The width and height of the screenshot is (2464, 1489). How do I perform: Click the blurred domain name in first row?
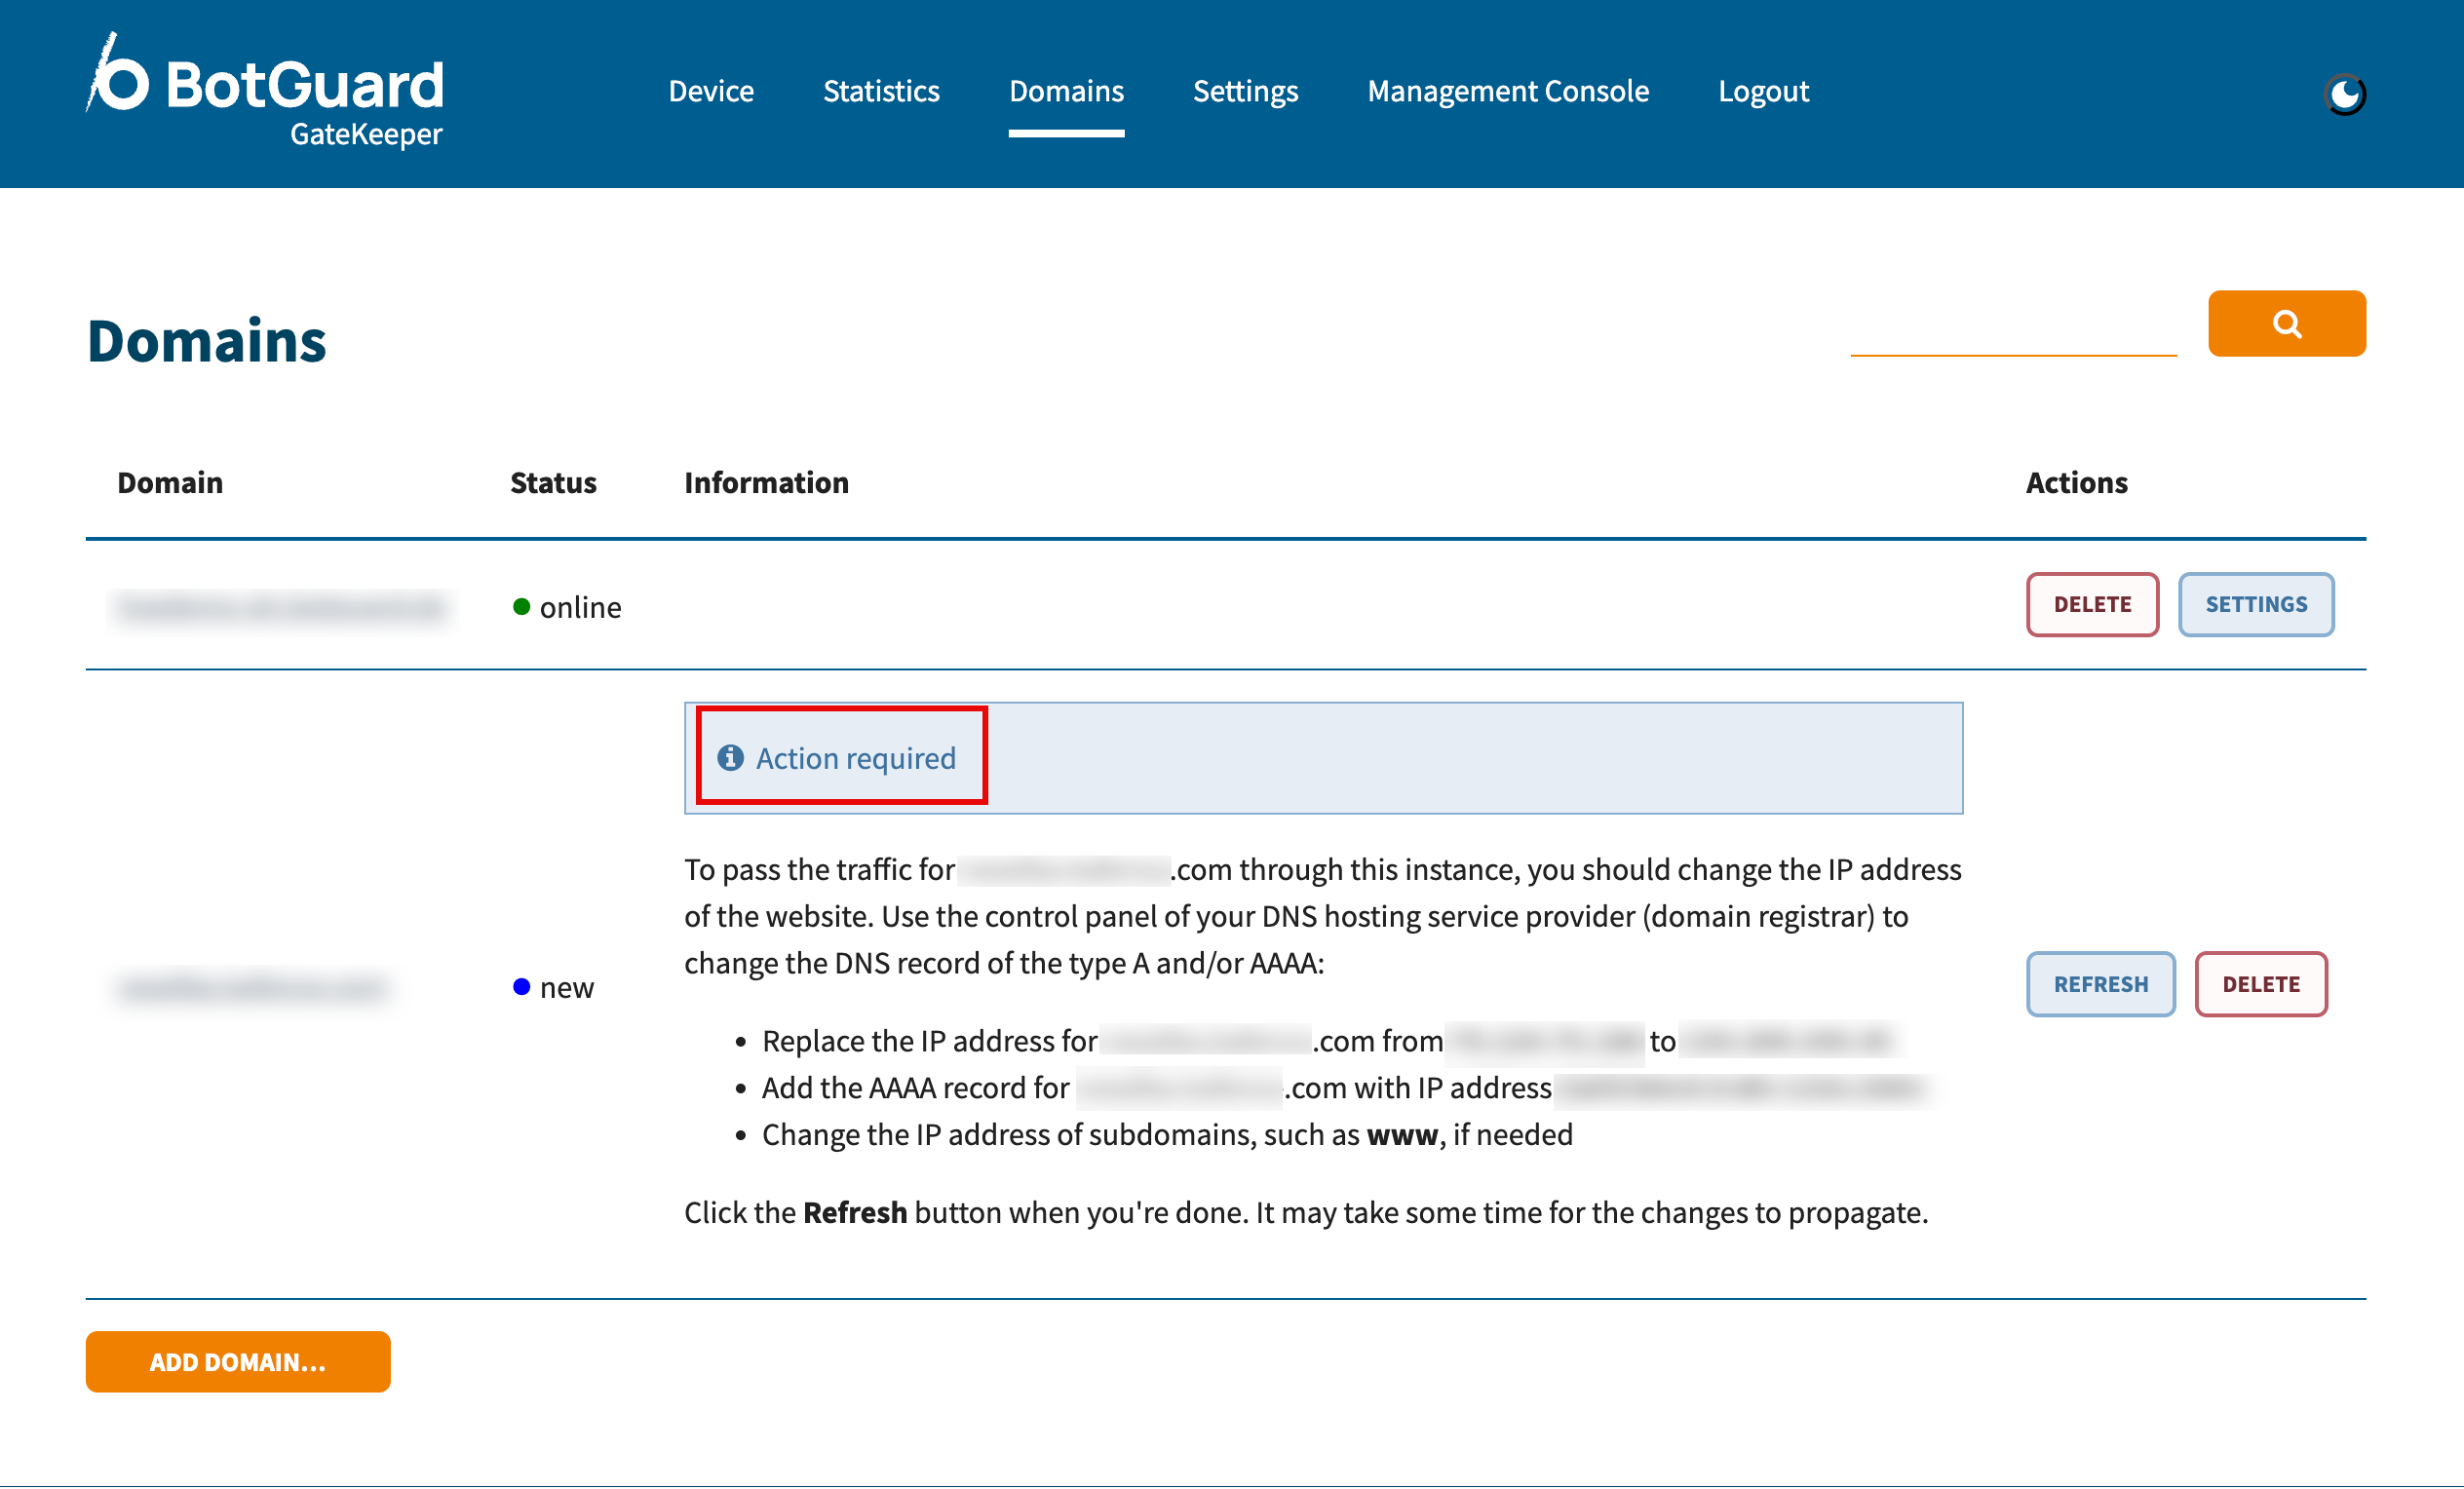pyautogui.click(x=280, y=607)
